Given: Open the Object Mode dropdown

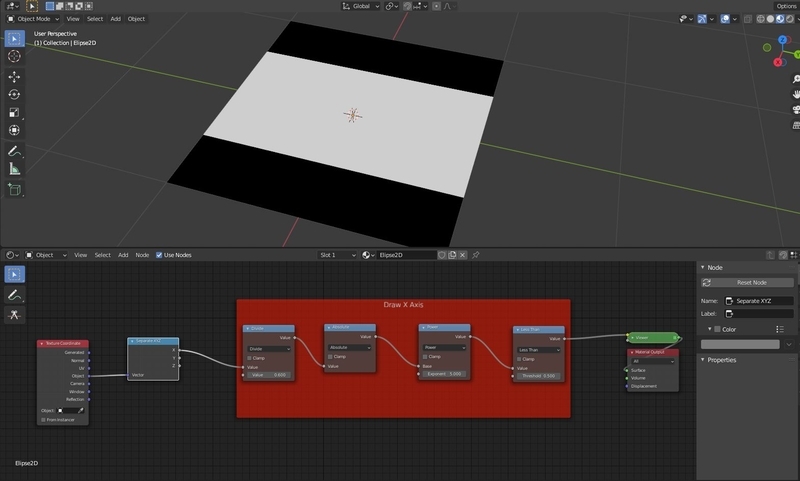Looking at the screenshot, I should click(33, 19).
